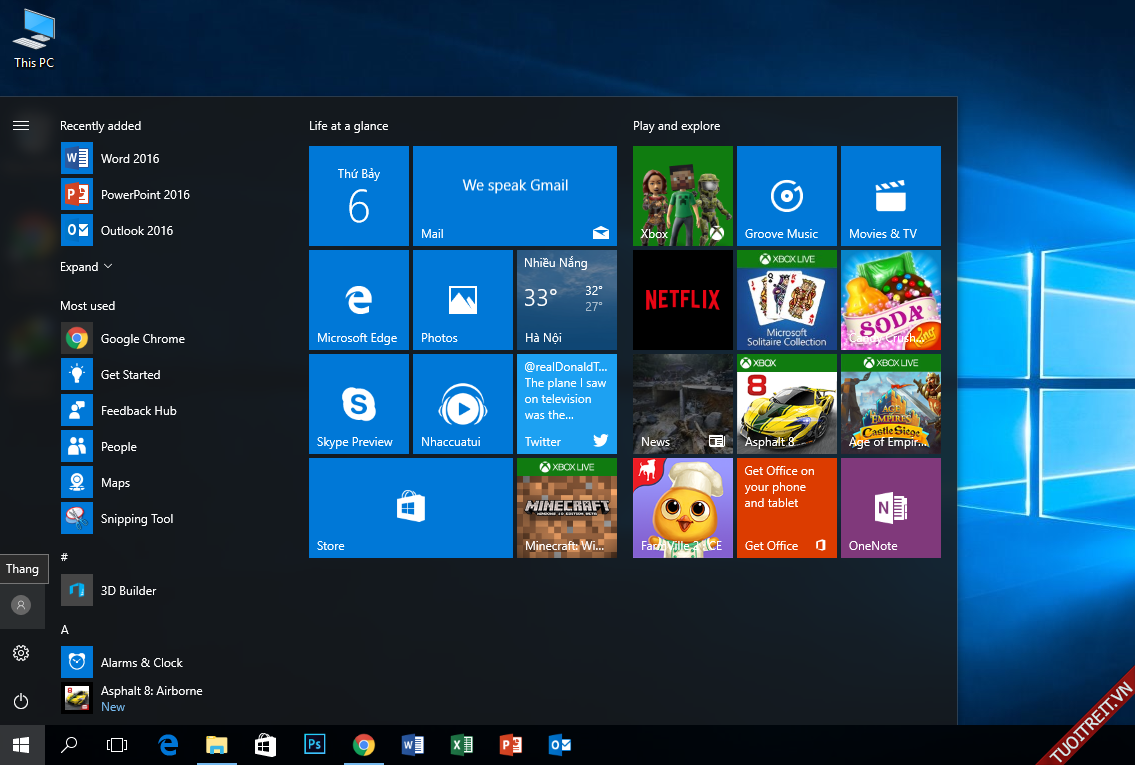Open the user account icon for Thang
Image resolution: width=1135 pixels, height=765 pixels.
(x=21, y=605)
